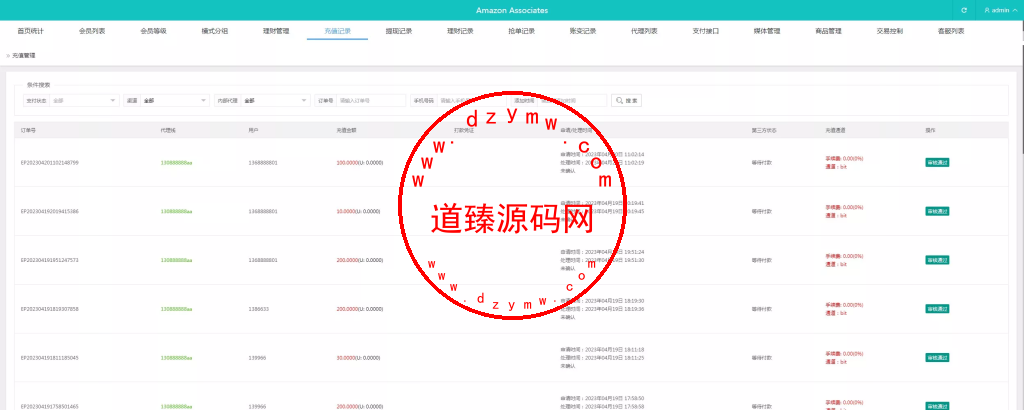Open the 提现记录 tab

point(398,31)
